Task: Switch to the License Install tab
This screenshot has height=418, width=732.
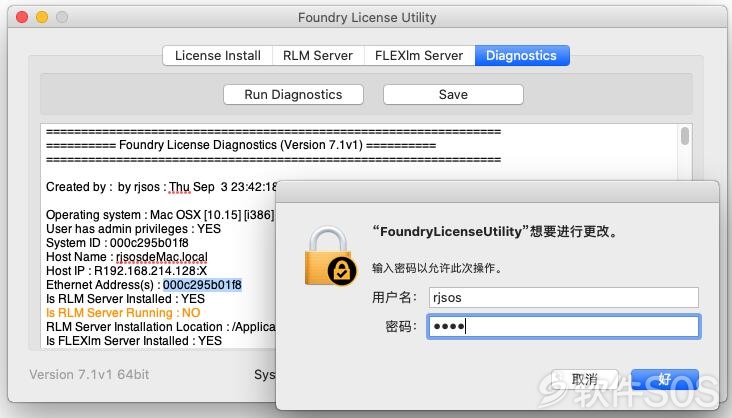Action: point(218,56)
